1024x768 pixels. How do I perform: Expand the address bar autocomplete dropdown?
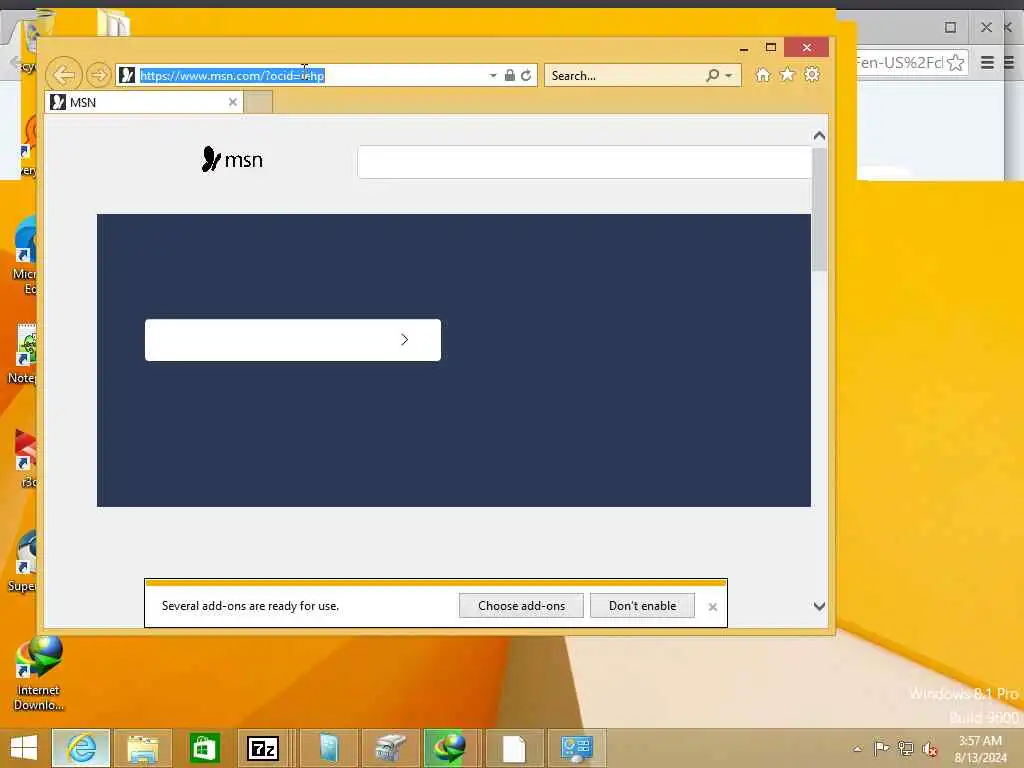493,76
